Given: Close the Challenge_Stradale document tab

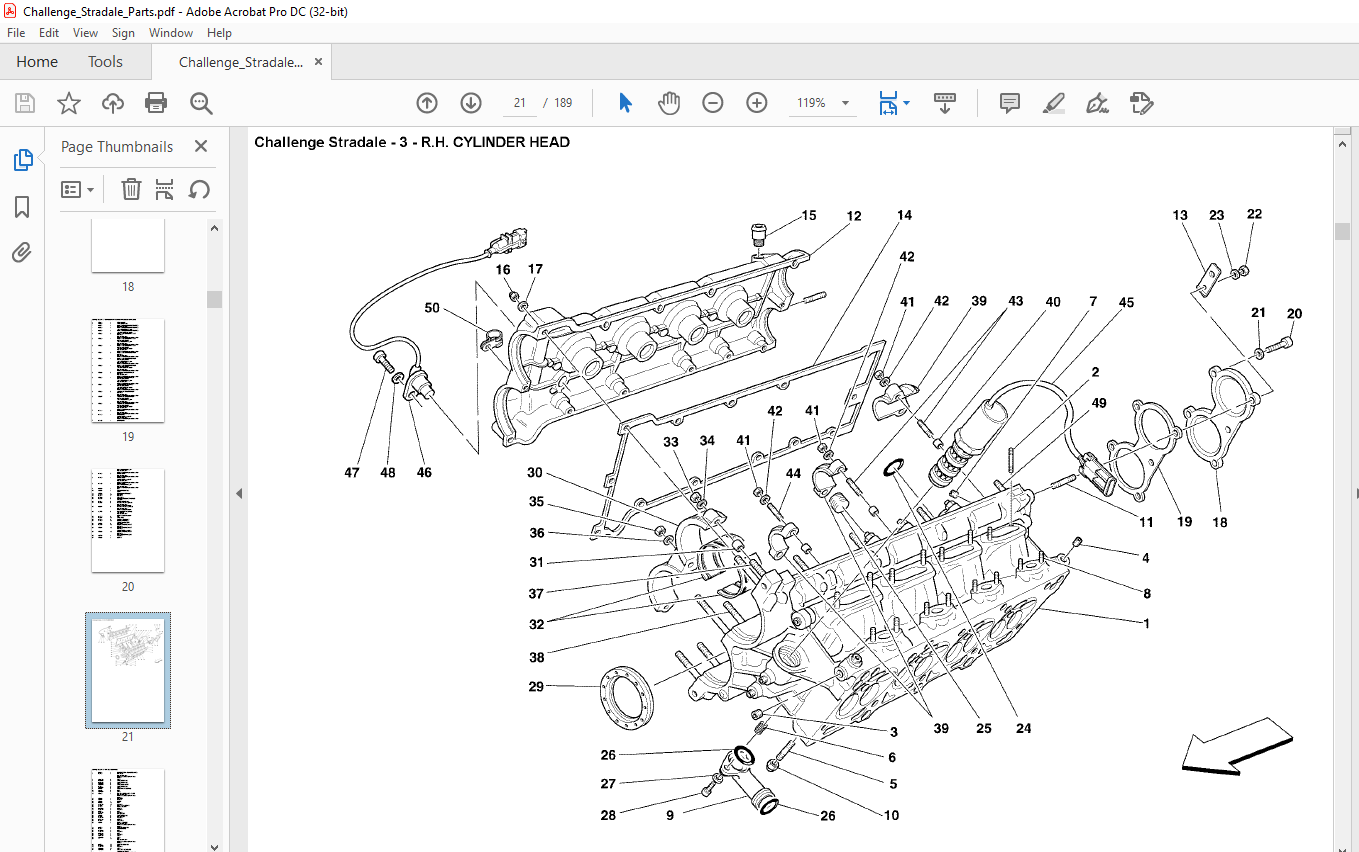Looking at the screenshot, I should [x=319, y=62].
